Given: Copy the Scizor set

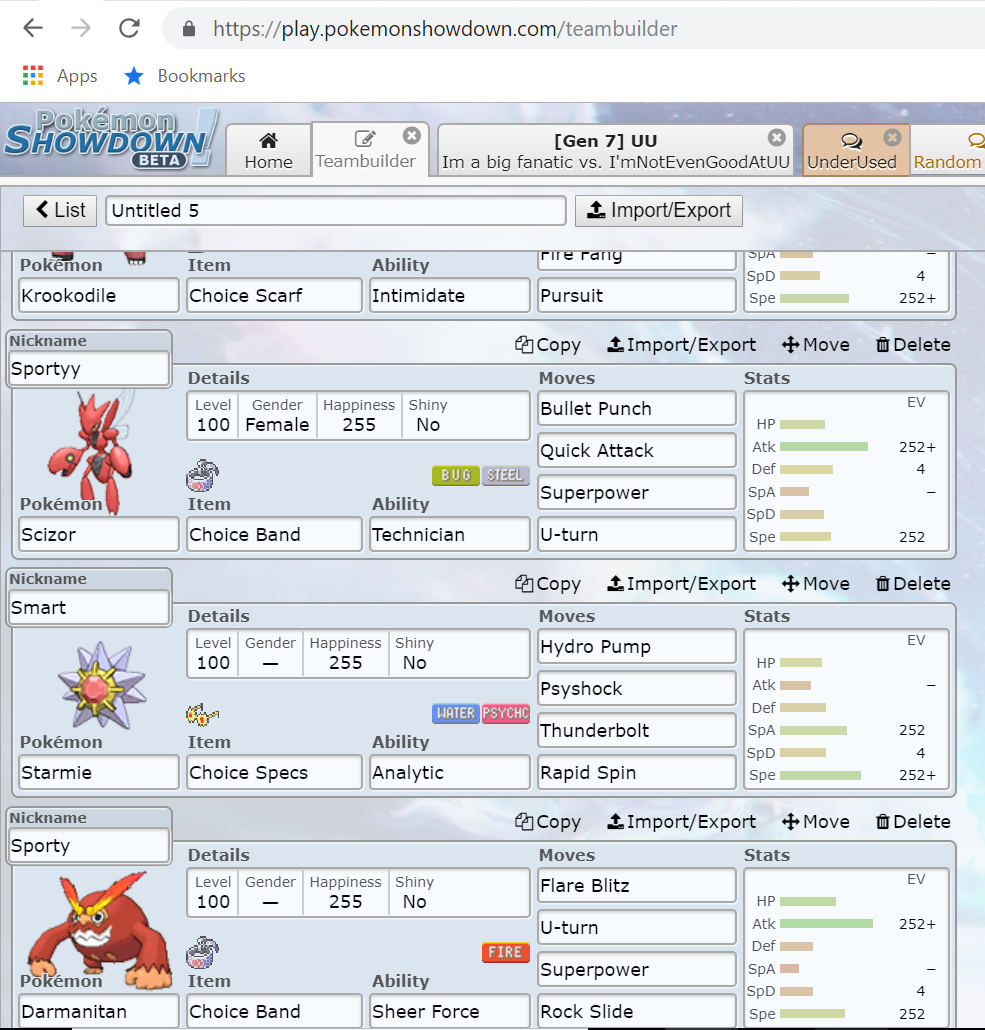Looking at the screenshot, I should coord(548,345).
